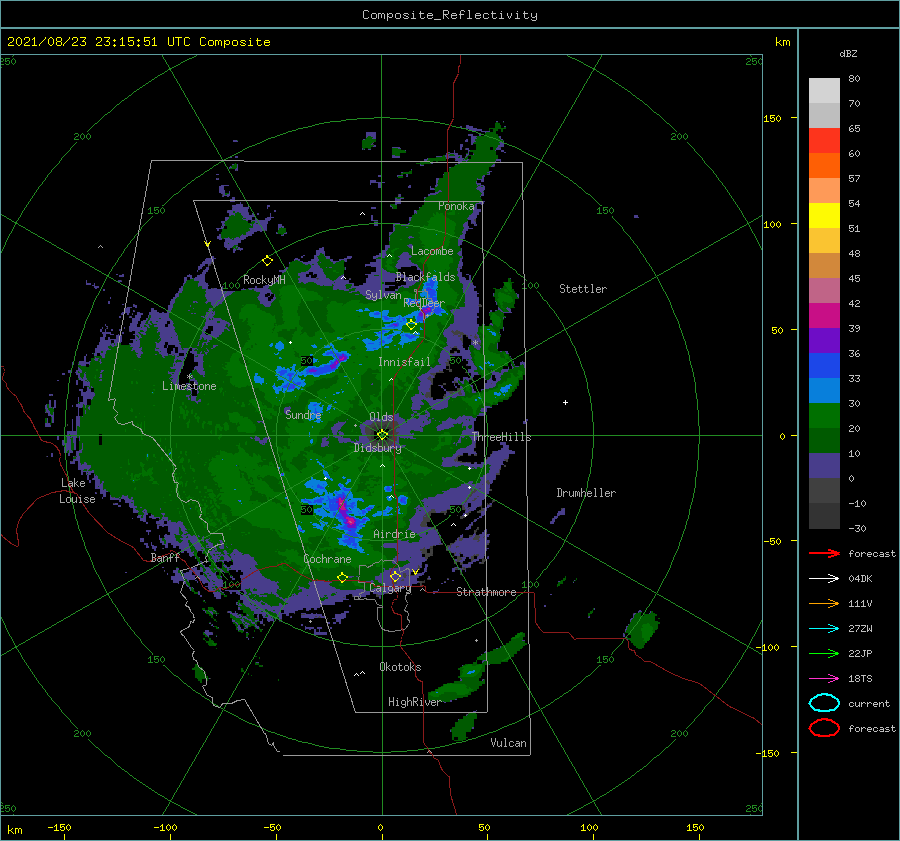
Task: Click the Didsbury city label
Action: 378,448
